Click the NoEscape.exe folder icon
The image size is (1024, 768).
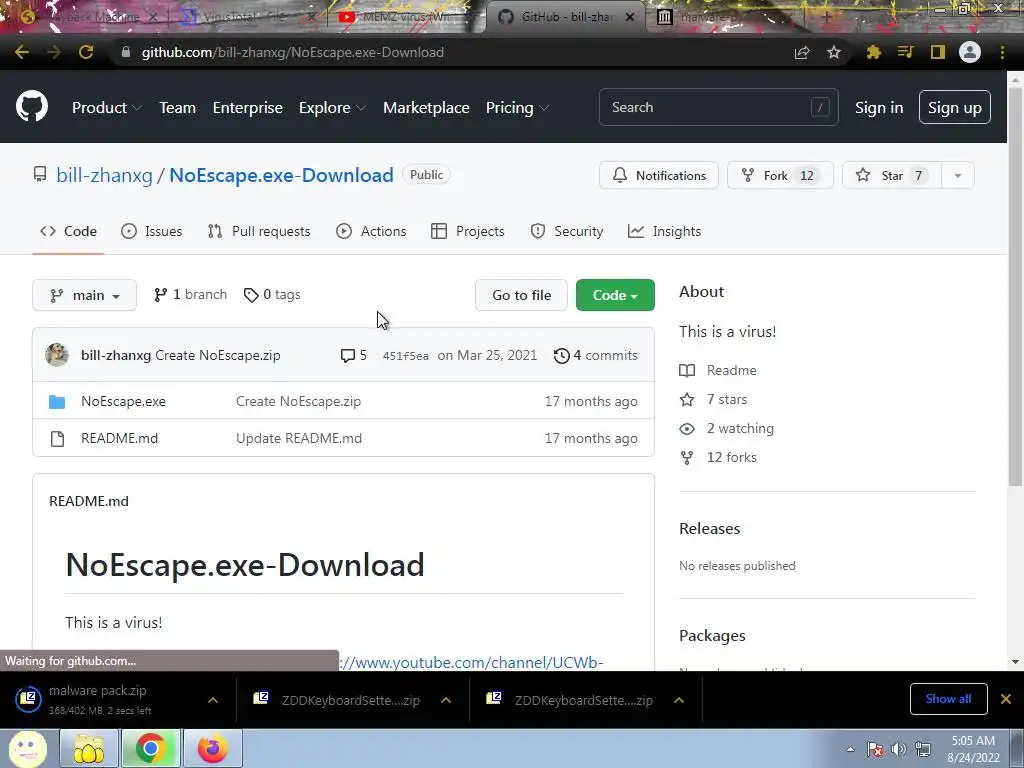point(57,402)
